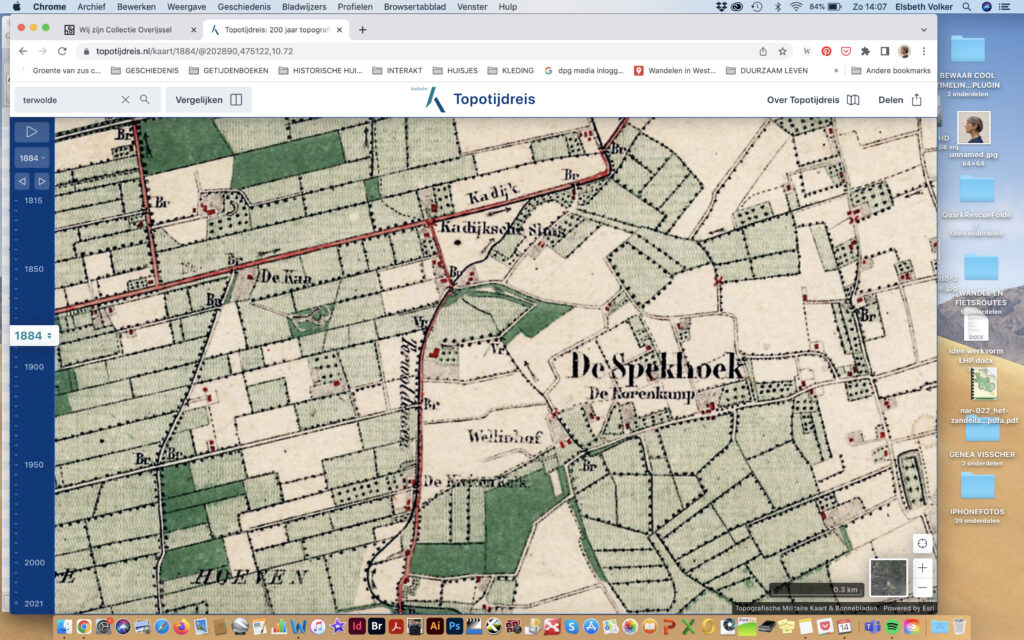Screen dimensions: 1024x640
Task: Click the search magnifier icon
Action: click(x=145, y=100)
